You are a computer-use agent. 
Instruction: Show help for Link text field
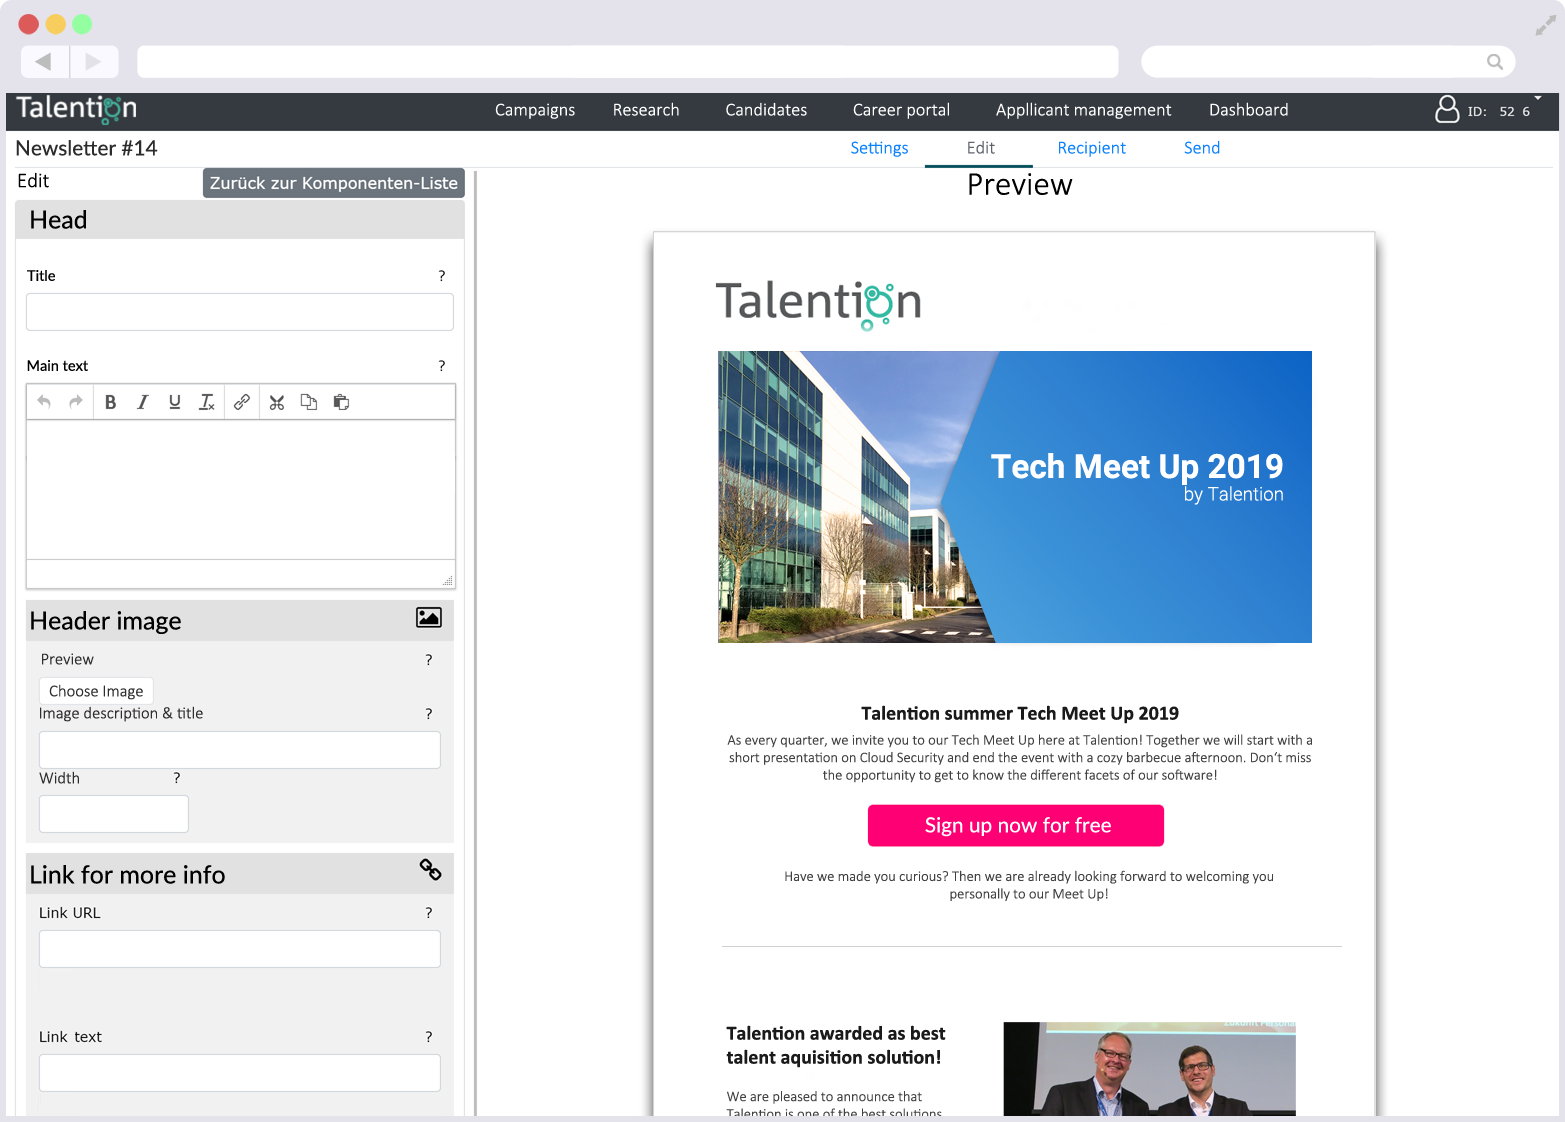(x=429, y=1037)
